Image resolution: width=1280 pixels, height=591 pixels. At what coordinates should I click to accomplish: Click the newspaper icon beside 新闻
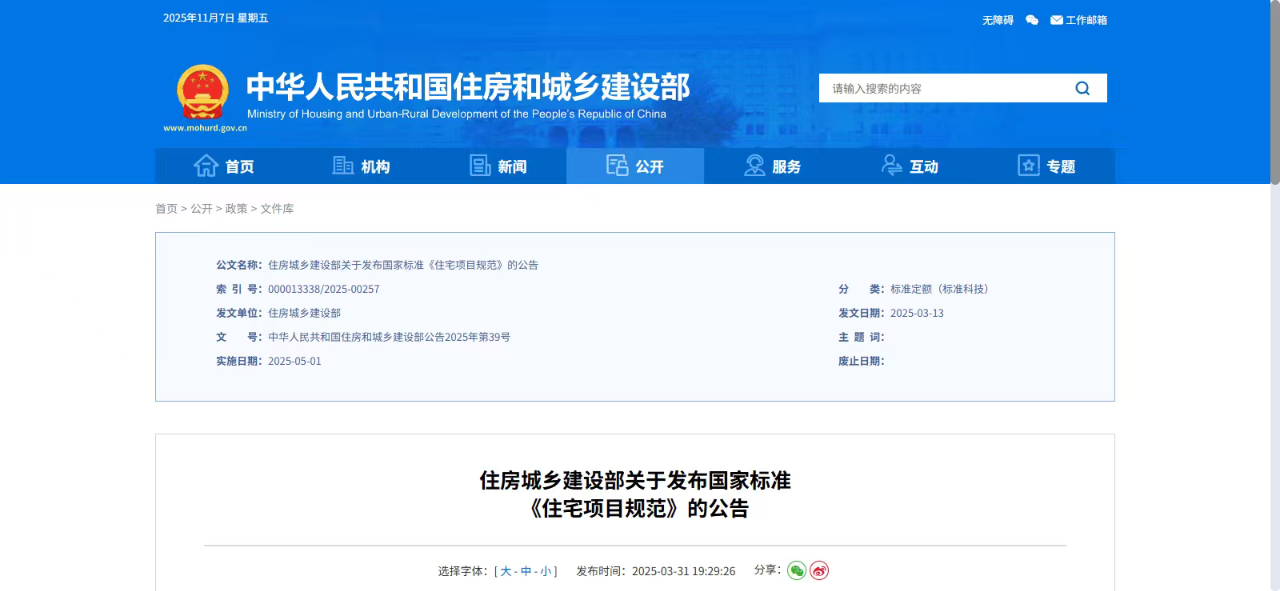pos(480,166)
